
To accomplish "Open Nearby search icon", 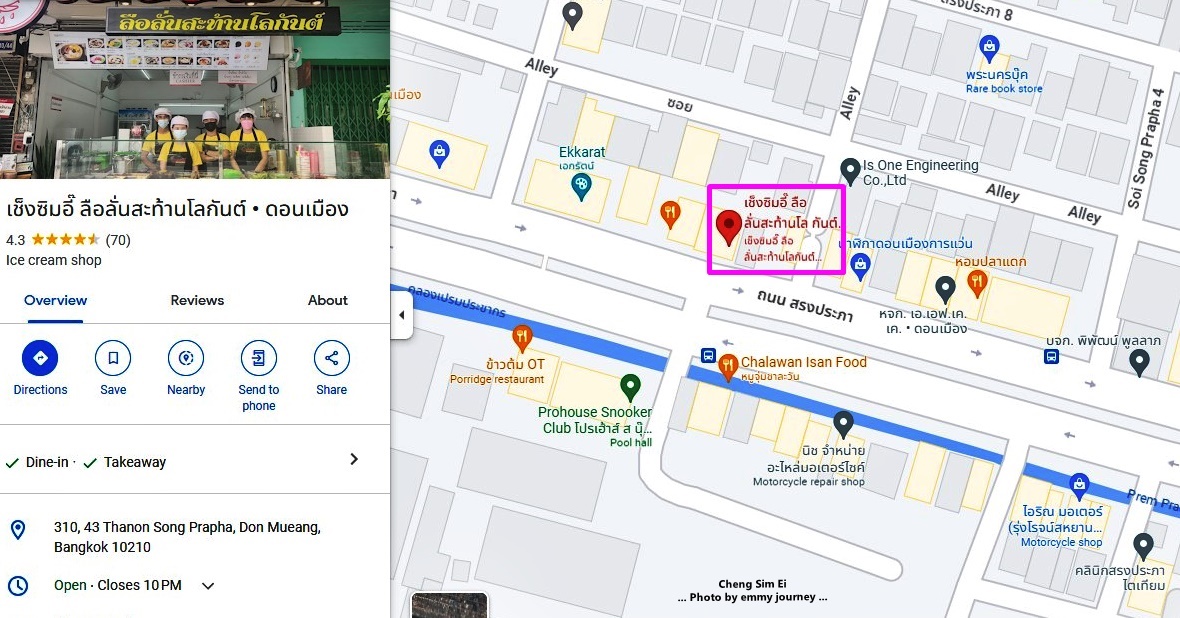I will coord(186,358).
